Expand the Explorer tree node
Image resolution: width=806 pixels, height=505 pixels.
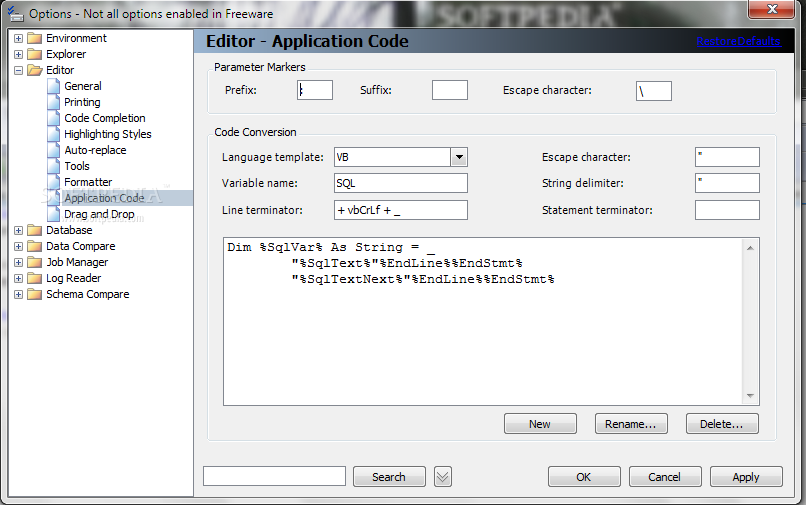coord(19,55)
